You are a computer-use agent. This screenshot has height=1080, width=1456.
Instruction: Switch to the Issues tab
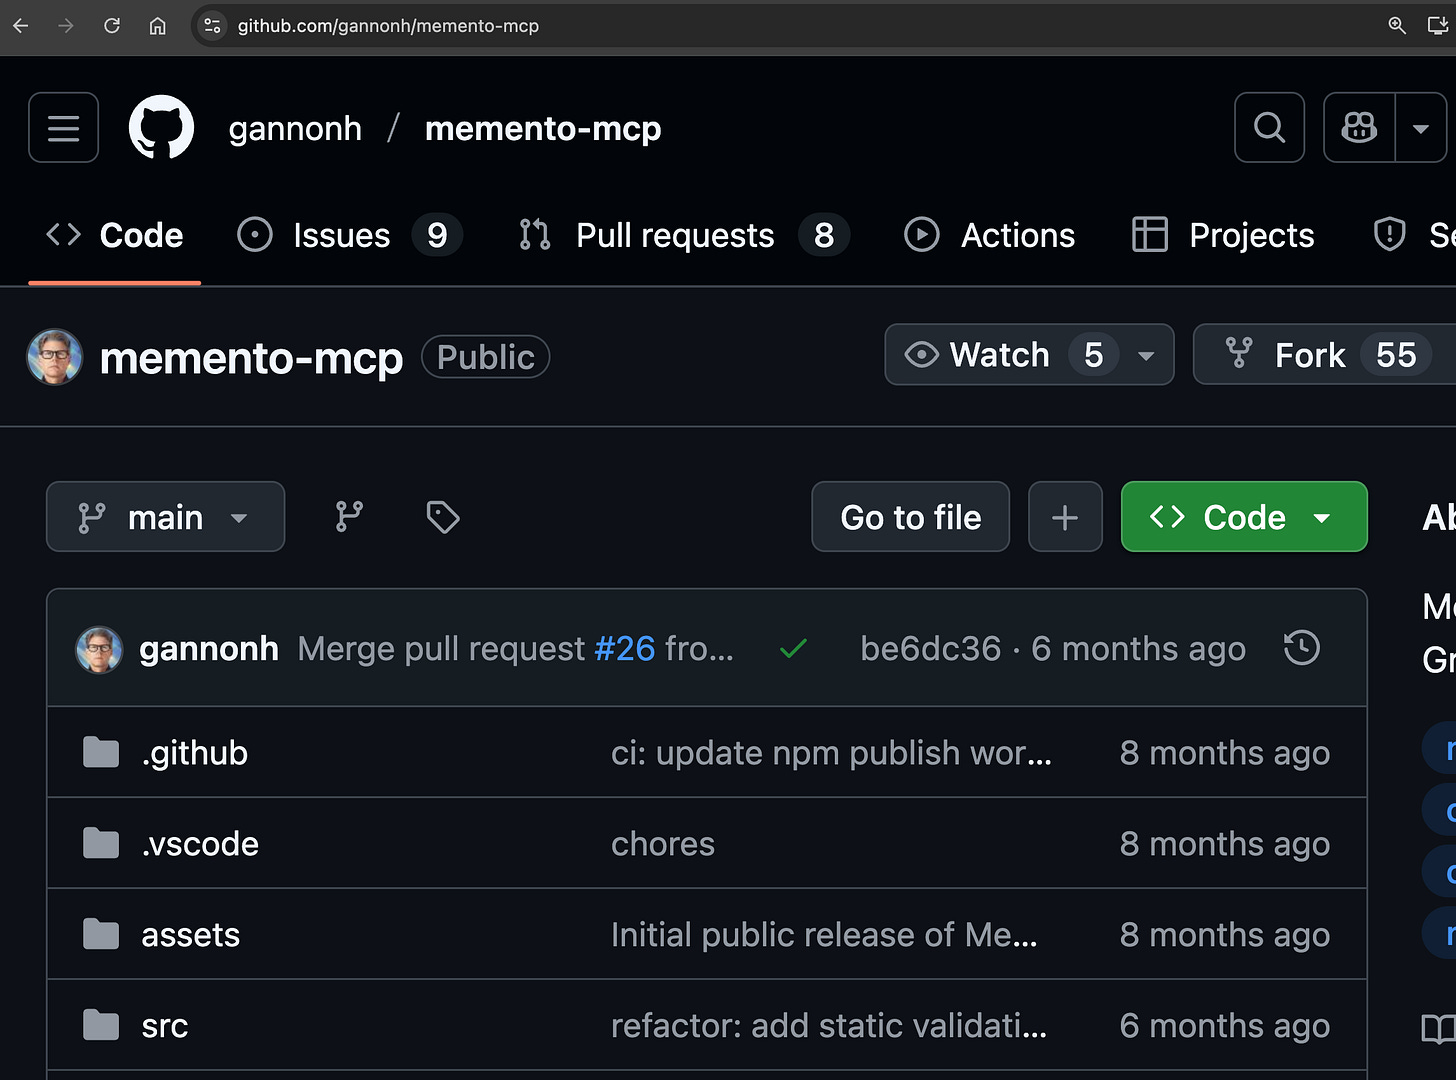349,236
